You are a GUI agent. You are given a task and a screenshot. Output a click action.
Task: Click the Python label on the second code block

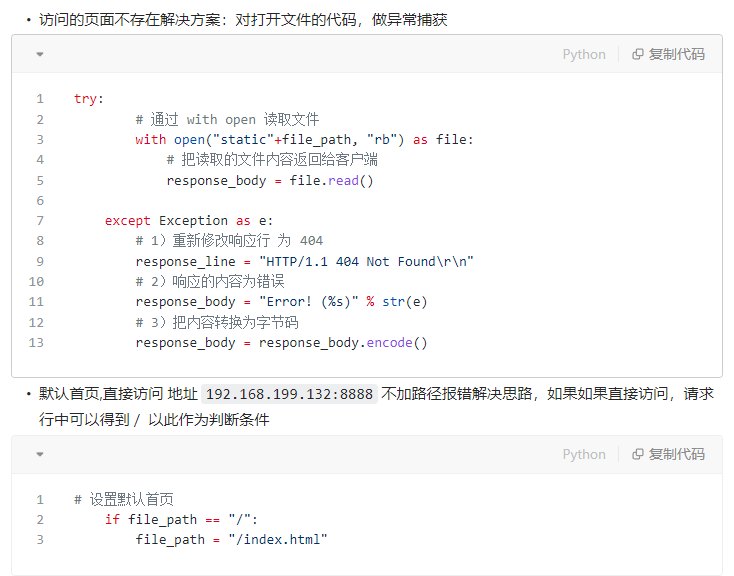click(x=584, y=454)
